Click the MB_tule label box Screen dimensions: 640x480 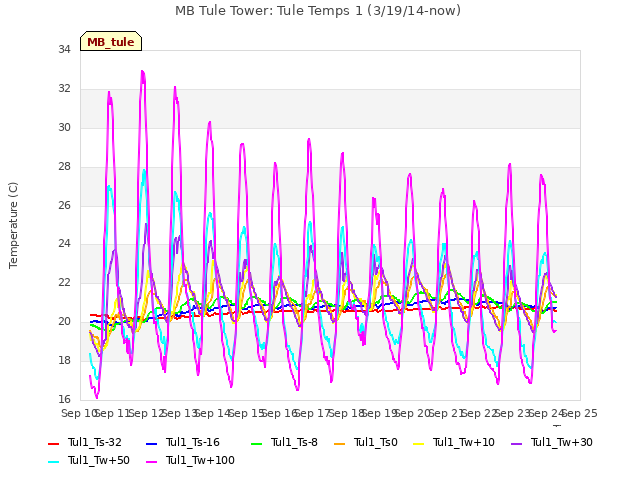[x=111, y=41]
